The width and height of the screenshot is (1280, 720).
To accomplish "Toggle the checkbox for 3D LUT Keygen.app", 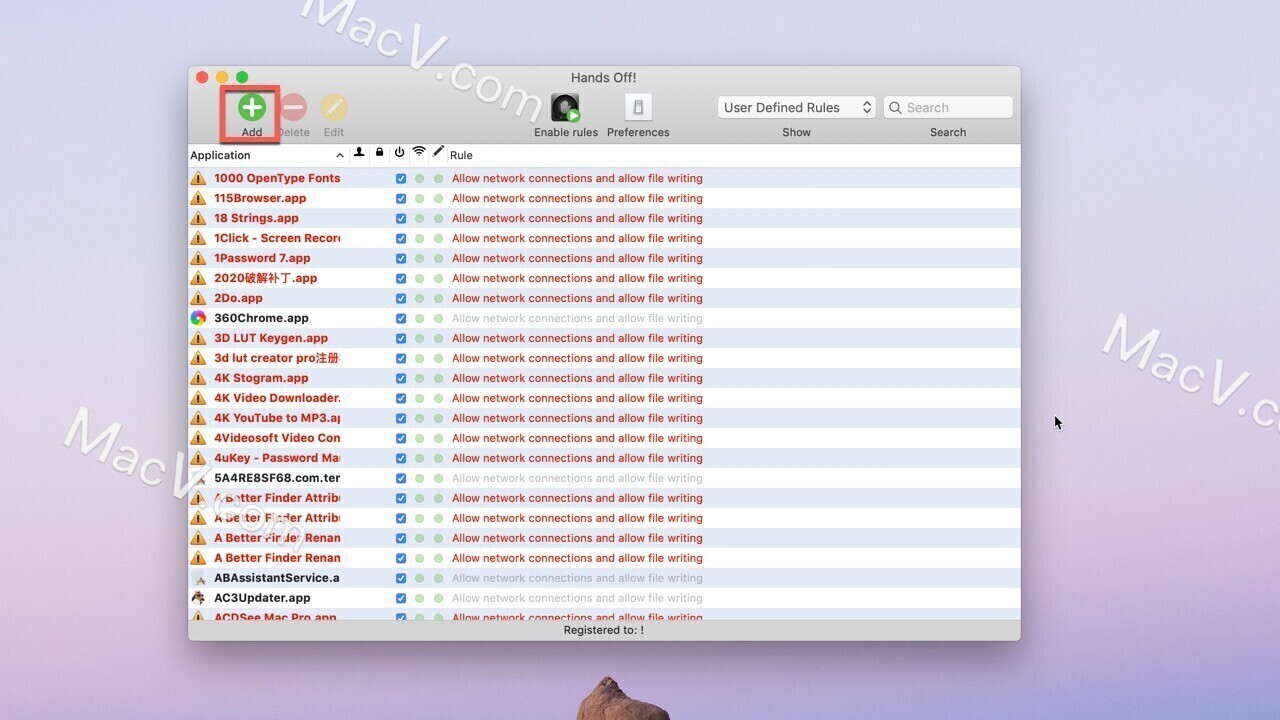I will click(401, 339).
